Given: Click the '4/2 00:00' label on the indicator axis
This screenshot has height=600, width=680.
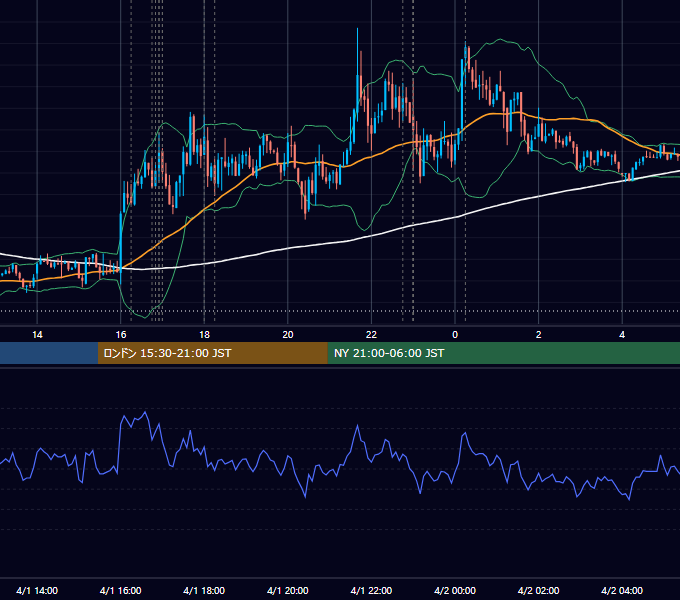Looking at the screenshot, I should point(455,590).
